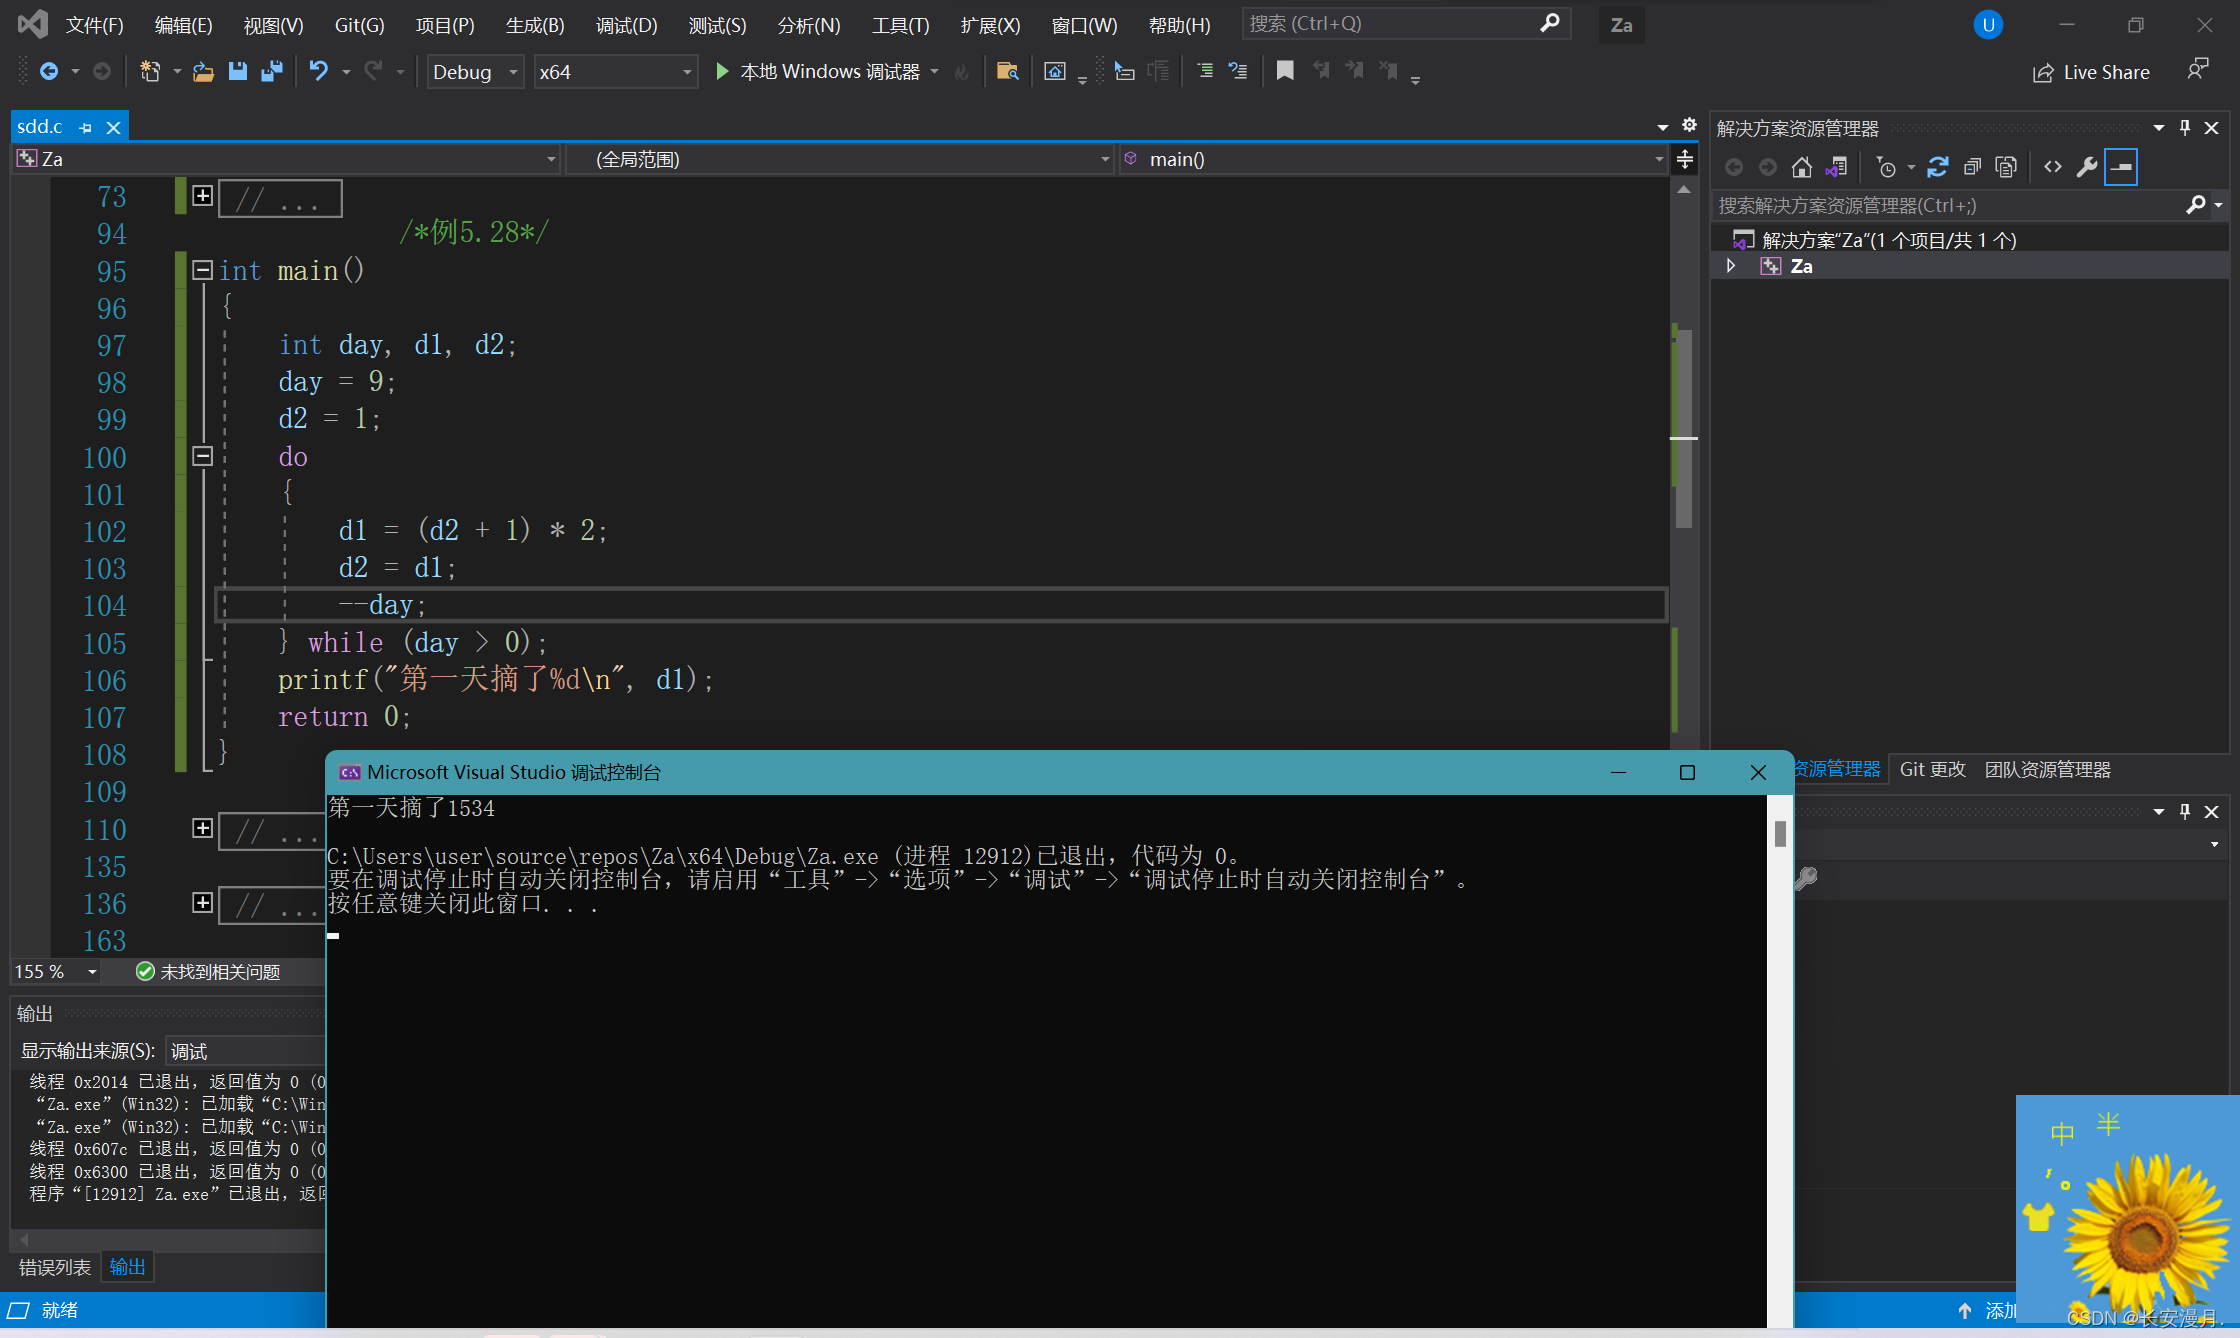Open the 调试(D) menu
2240x1338 pixels.
(x=626, y=25)
